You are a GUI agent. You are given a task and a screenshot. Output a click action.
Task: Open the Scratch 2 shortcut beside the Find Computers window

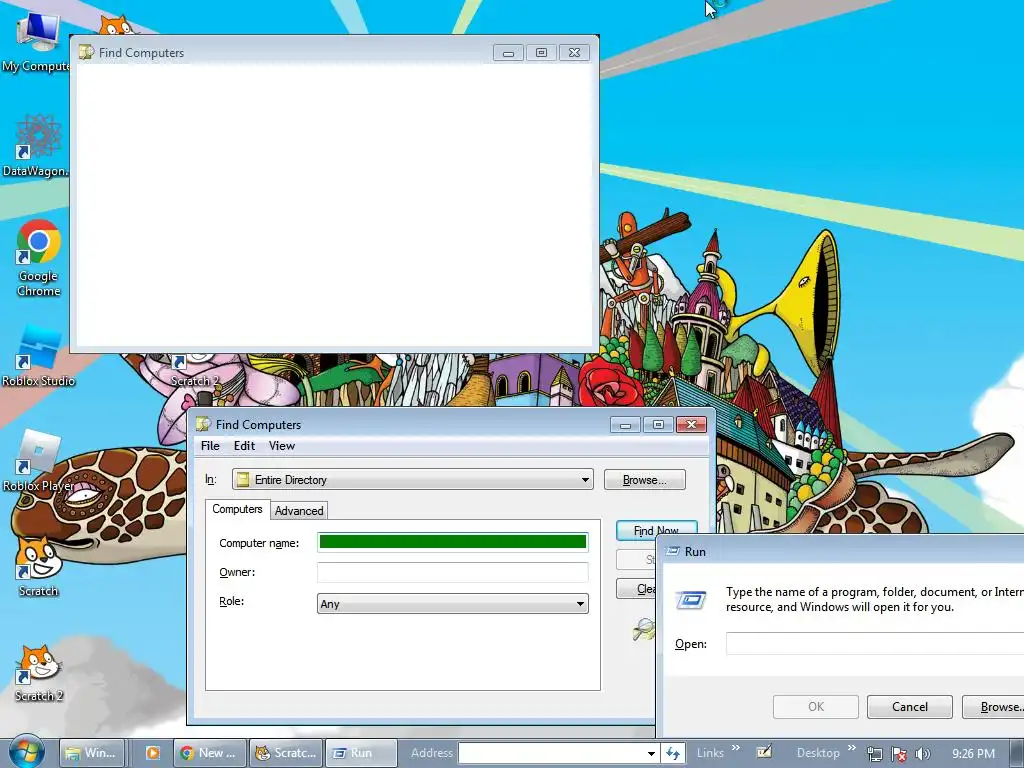(x=195, y=371)
